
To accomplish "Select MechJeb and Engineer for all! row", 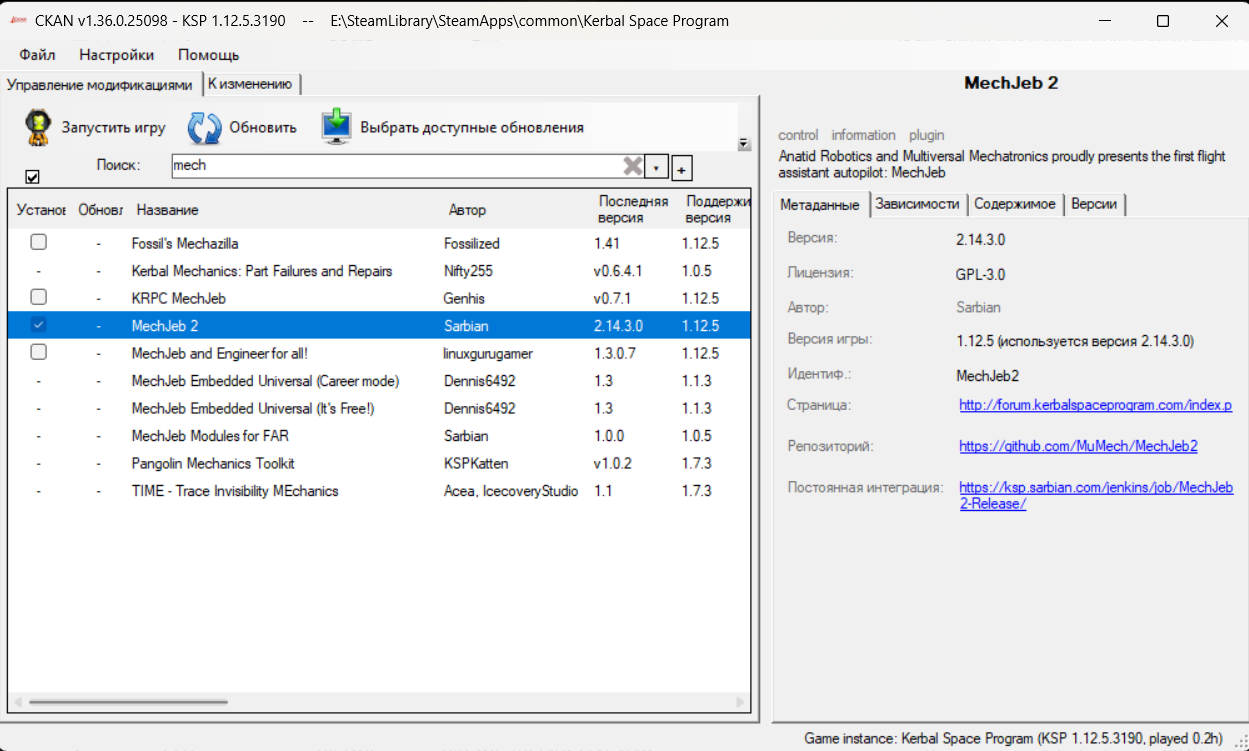I will point(379,353).
